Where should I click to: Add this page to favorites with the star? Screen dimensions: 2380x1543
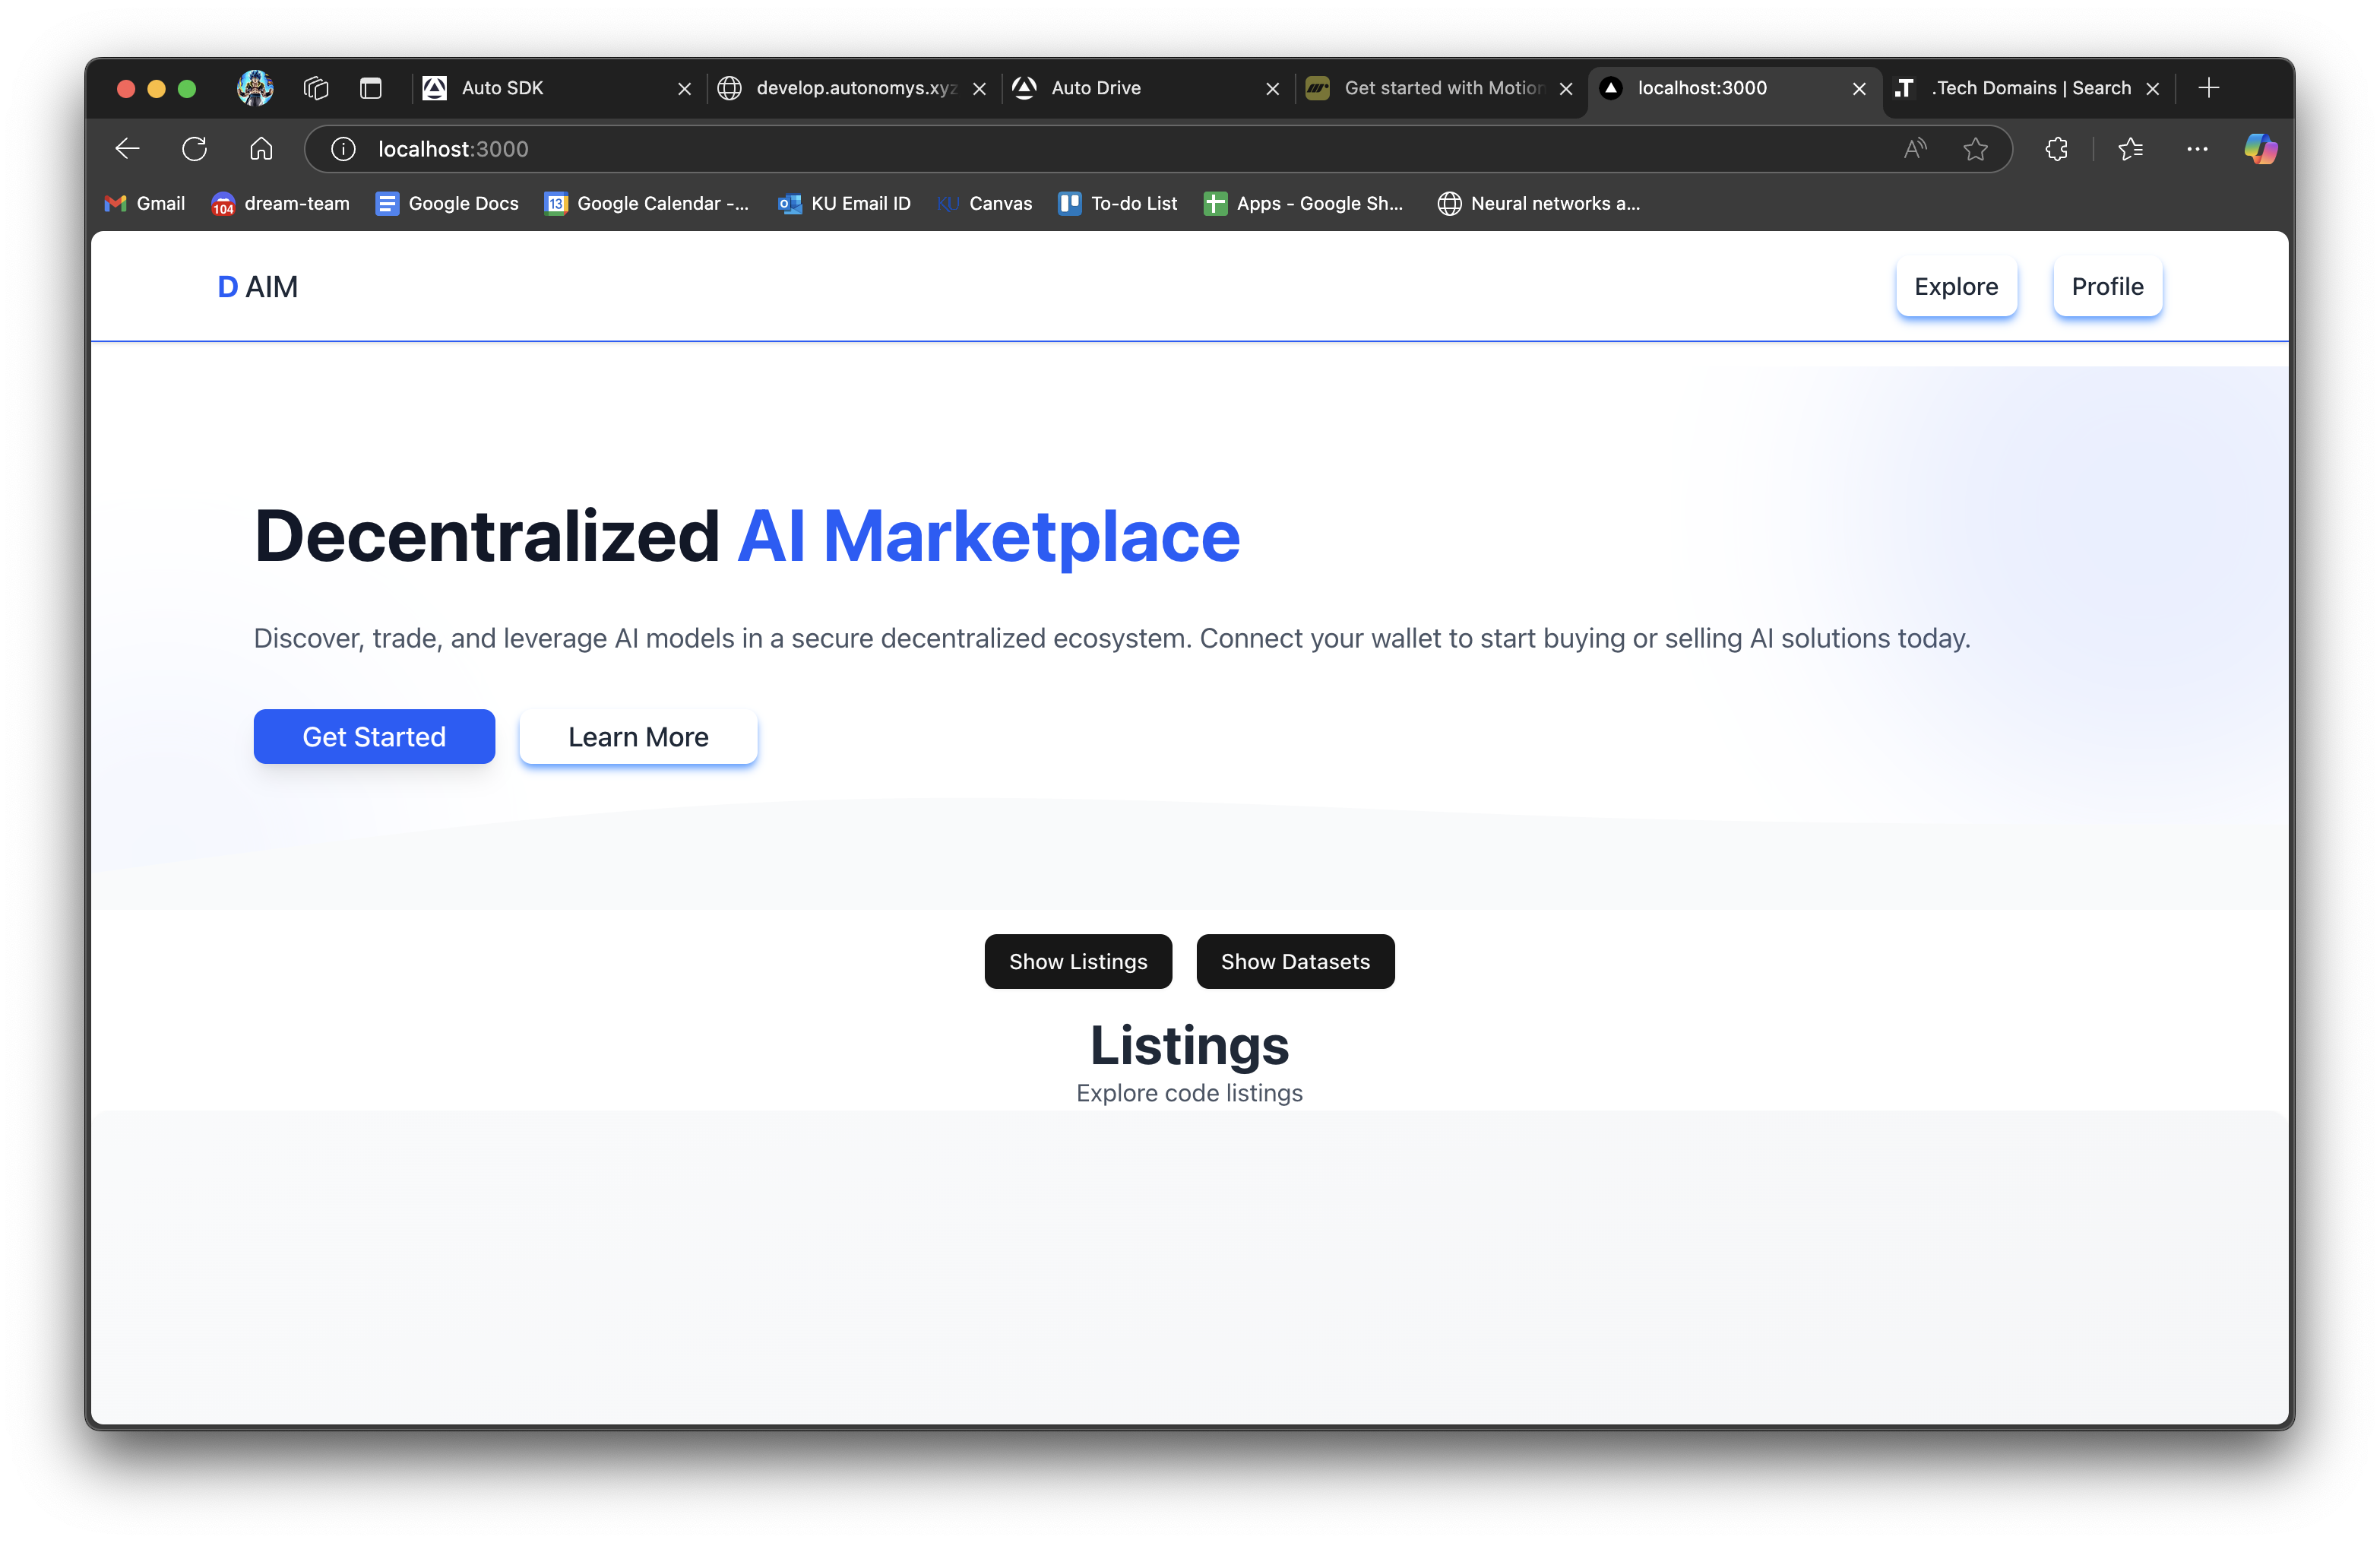point(1974,149)
